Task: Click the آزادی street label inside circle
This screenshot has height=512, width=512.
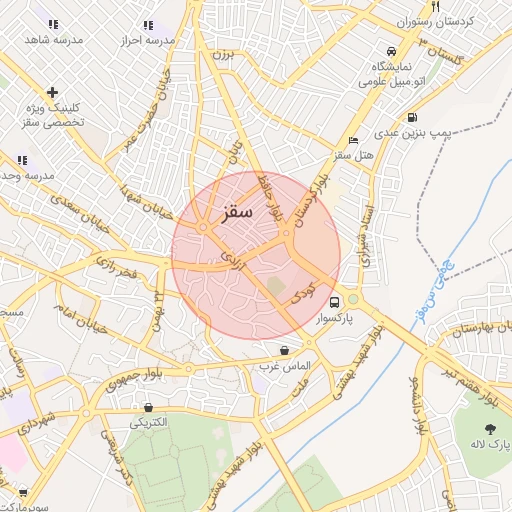Action: pos(233,260)
